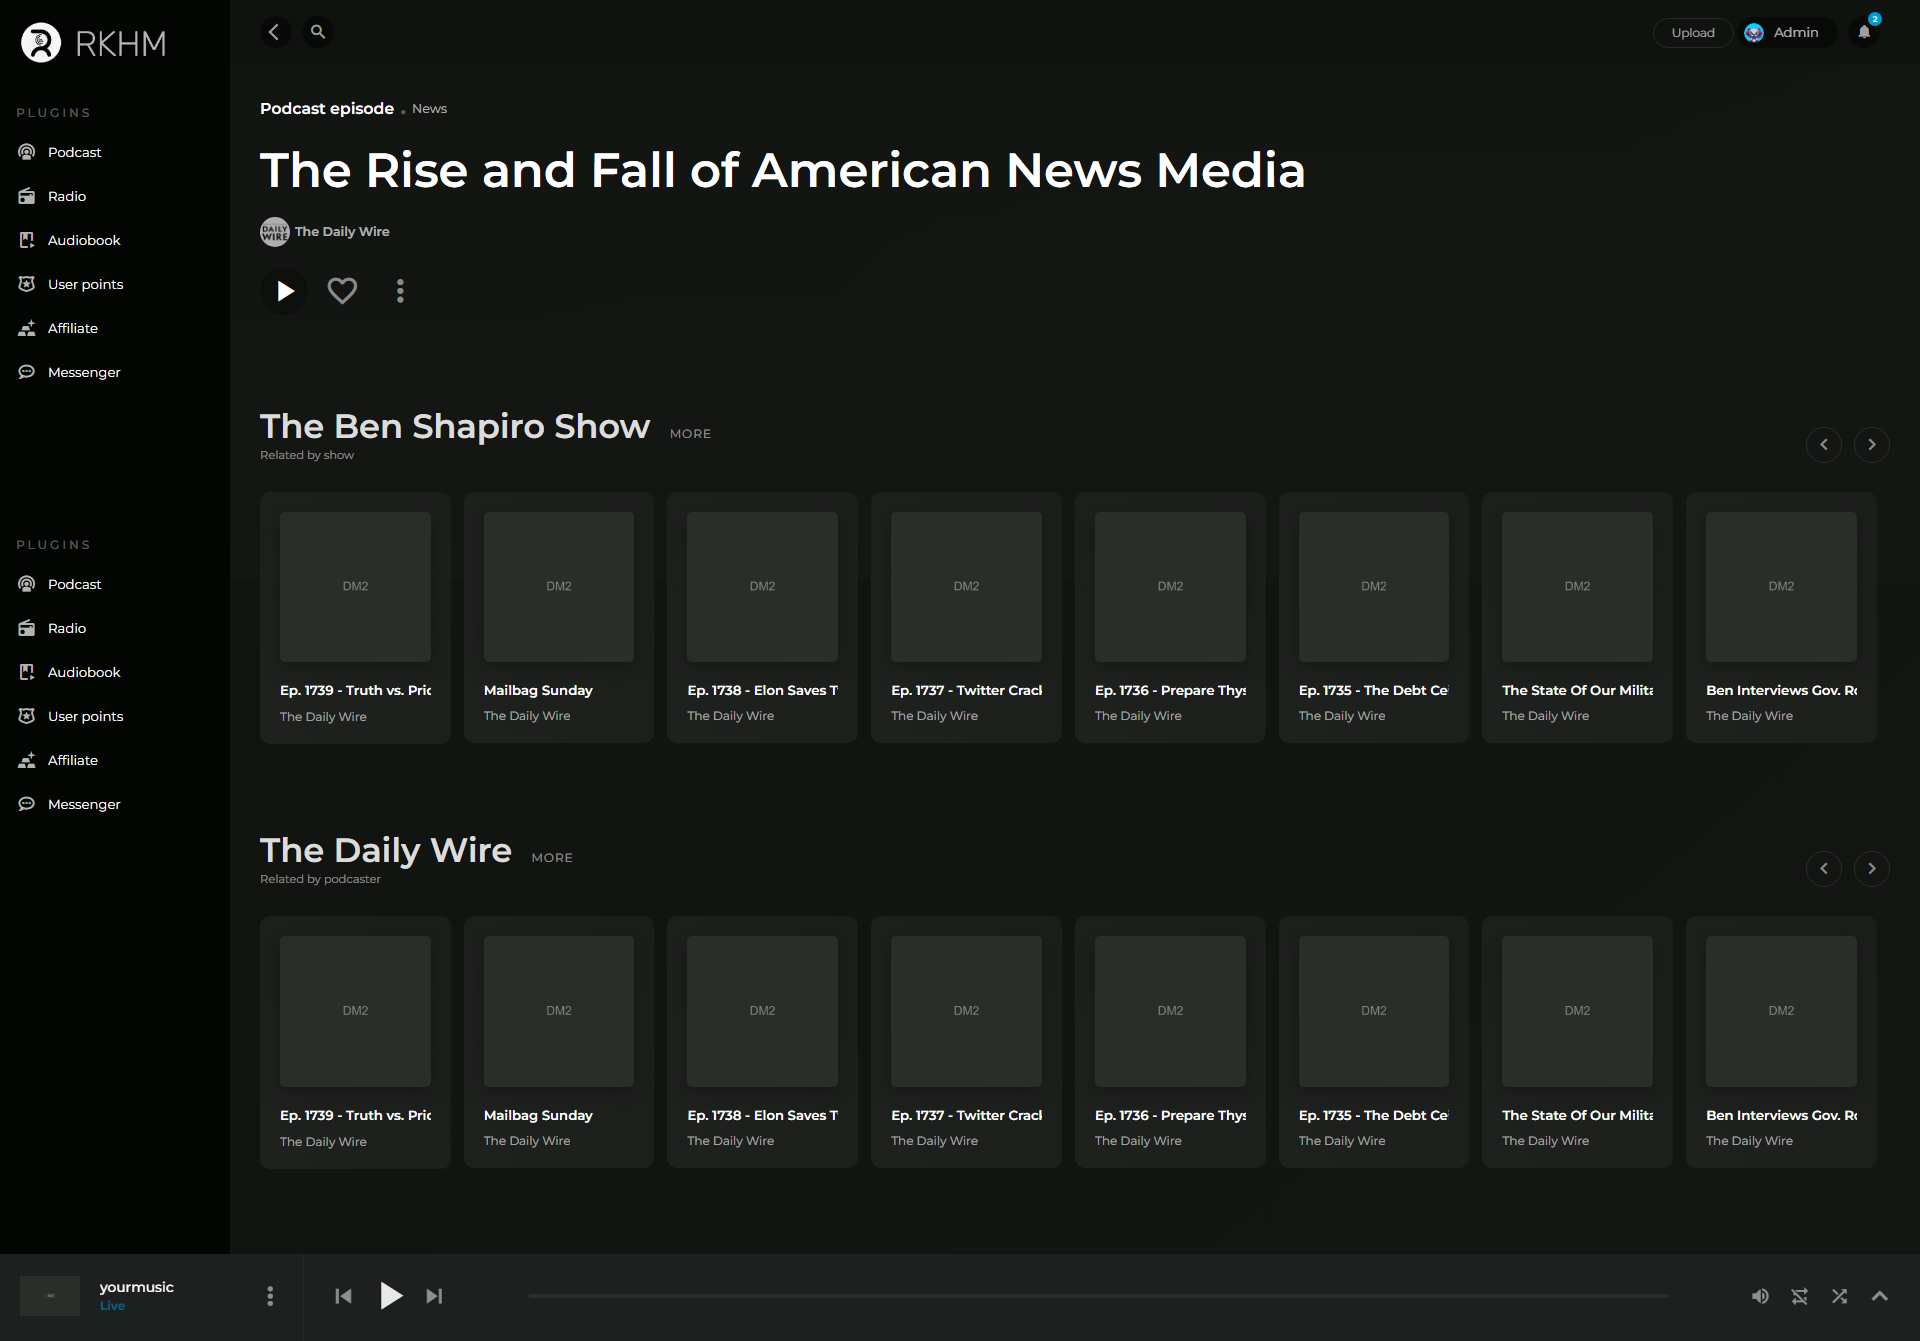Open Radio in the top sidebar

tap(67, 196)
